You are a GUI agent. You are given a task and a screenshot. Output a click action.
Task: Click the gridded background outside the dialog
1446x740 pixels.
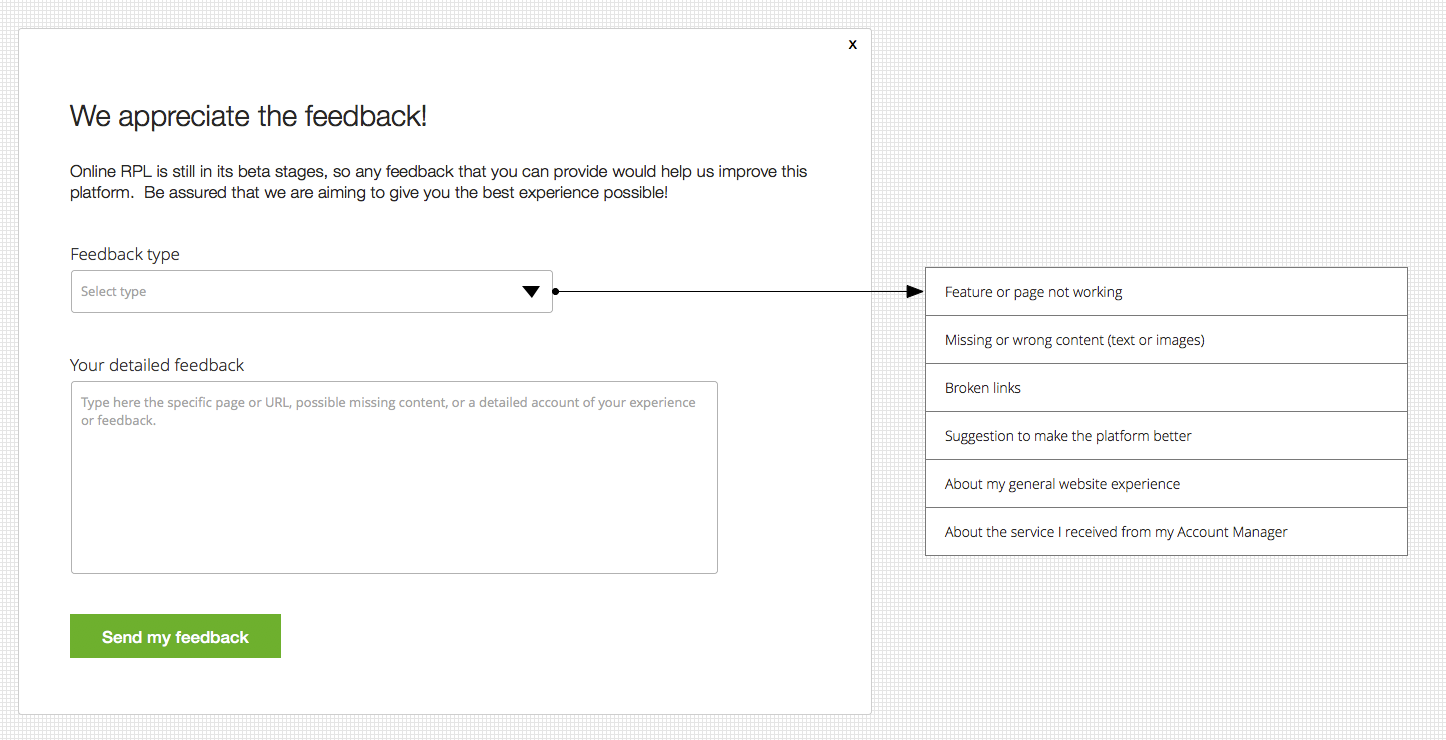1150,650
